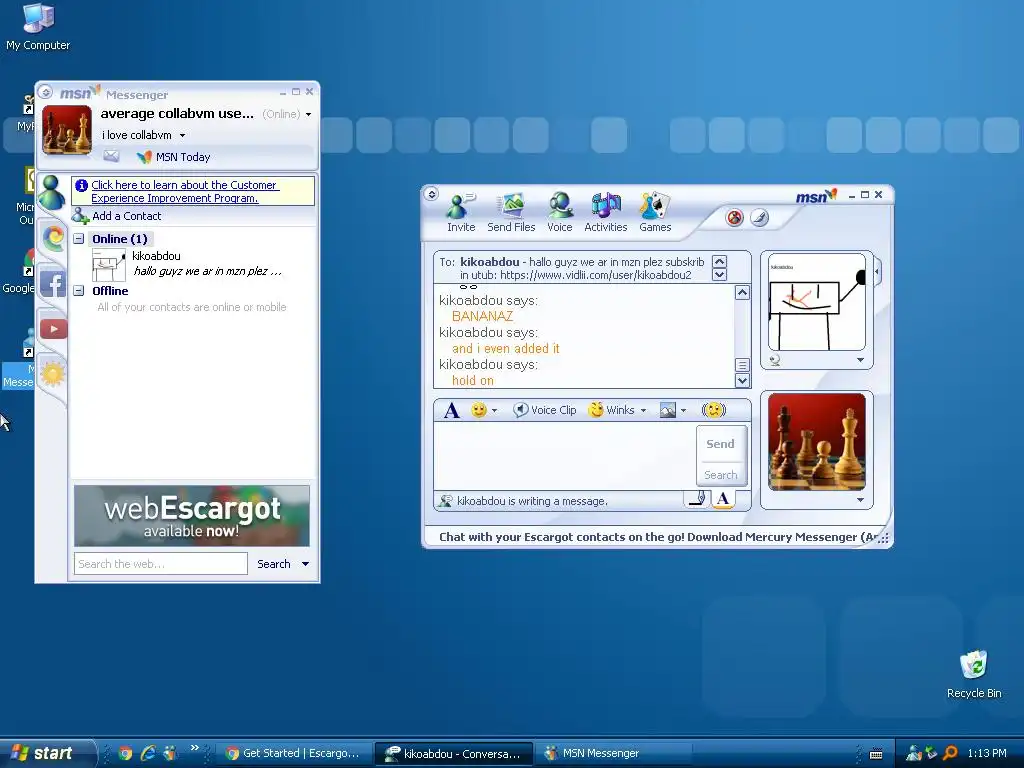
Task: Collapse the display picture side panel
Action: (x=877, y=271)
